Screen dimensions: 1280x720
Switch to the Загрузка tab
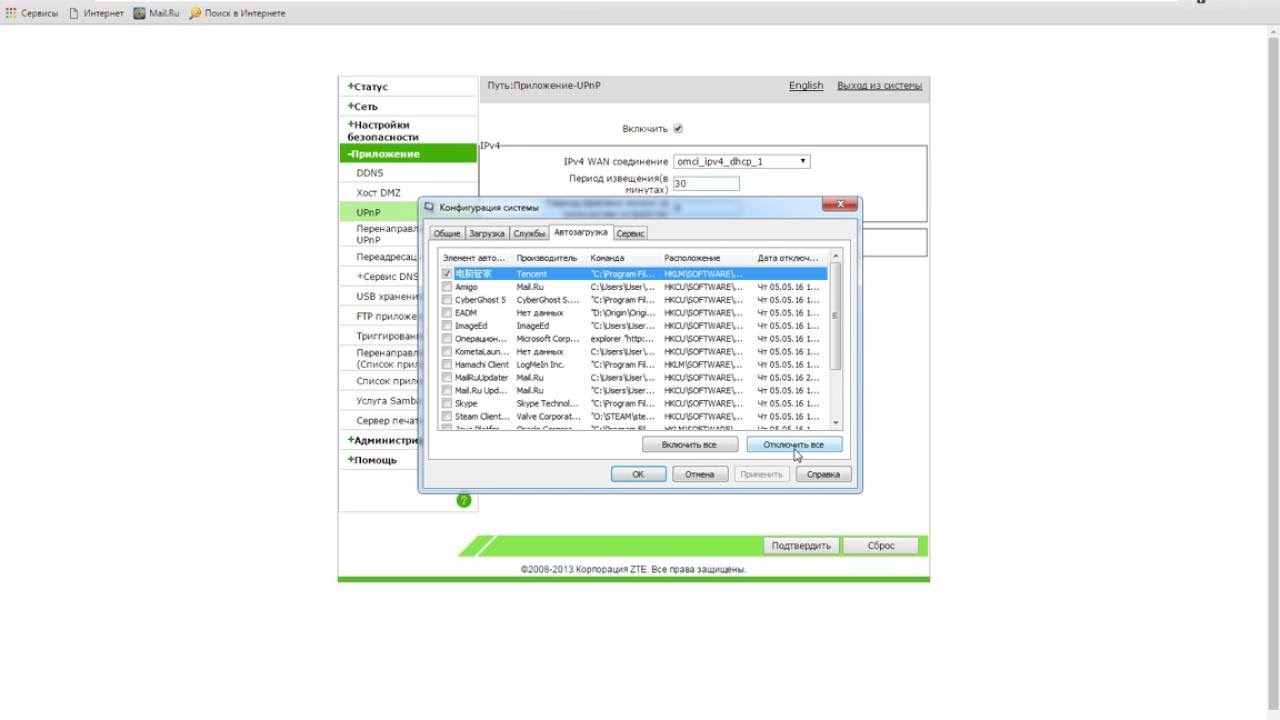487,233
